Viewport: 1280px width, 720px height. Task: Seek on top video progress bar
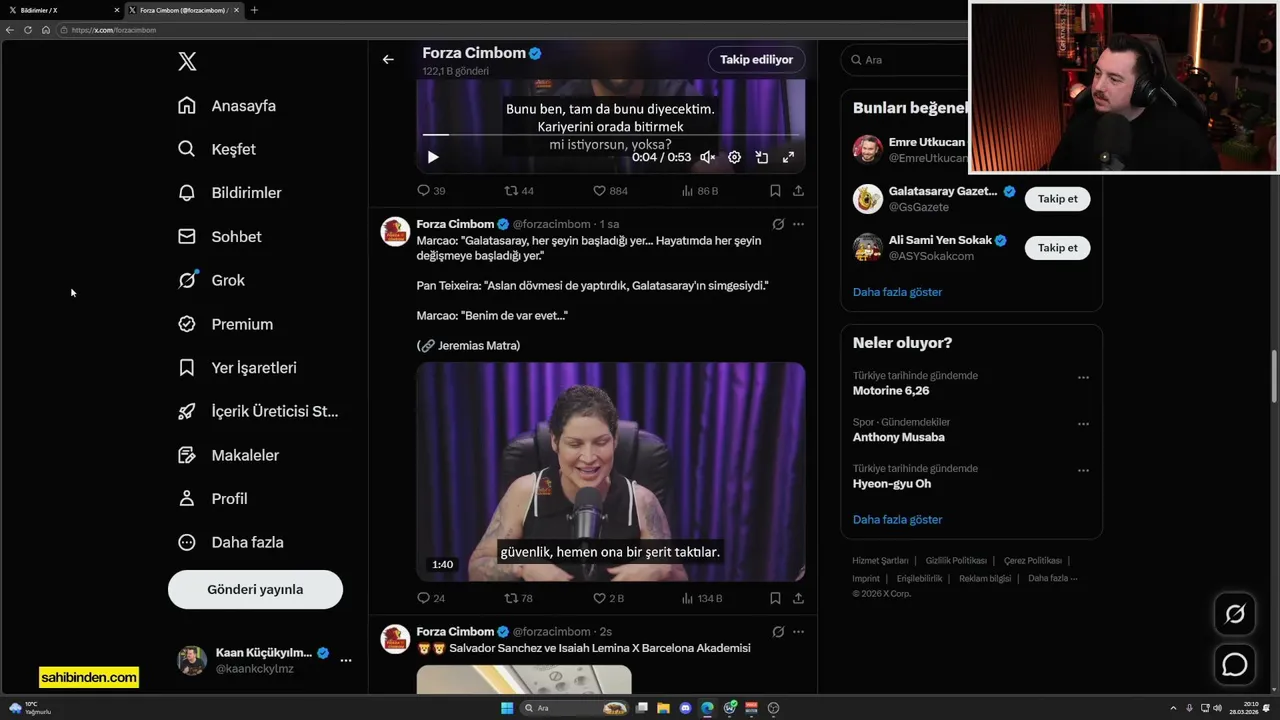pyautogui.click(x=610, y=134)
